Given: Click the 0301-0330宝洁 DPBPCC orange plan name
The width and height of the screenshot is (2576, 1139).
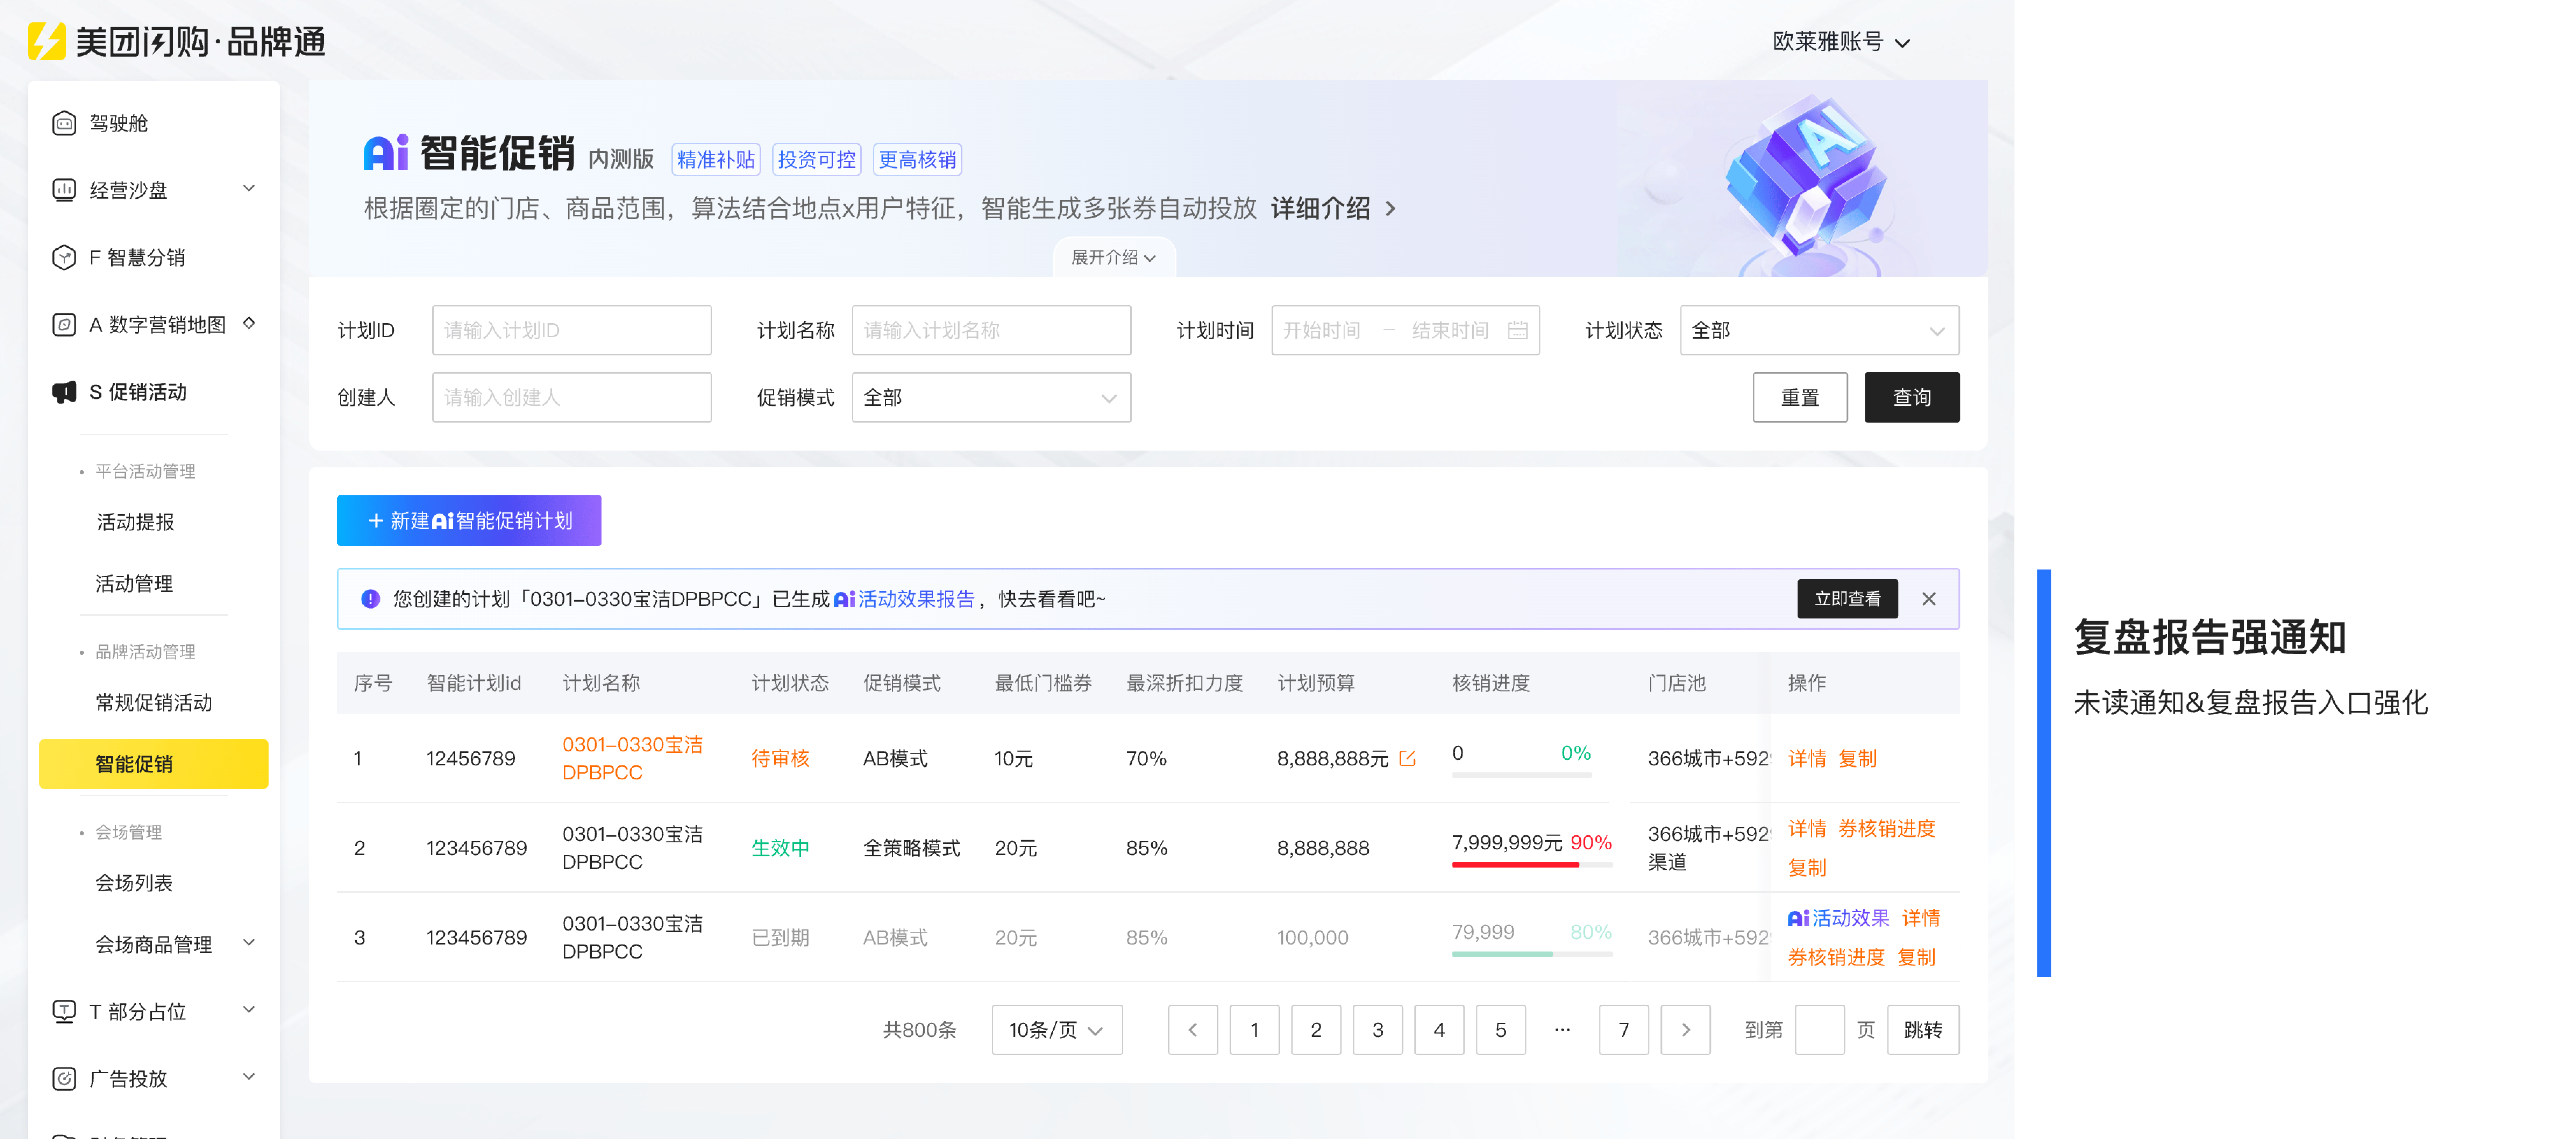Looking at the screenshot, I should point(632,759).
